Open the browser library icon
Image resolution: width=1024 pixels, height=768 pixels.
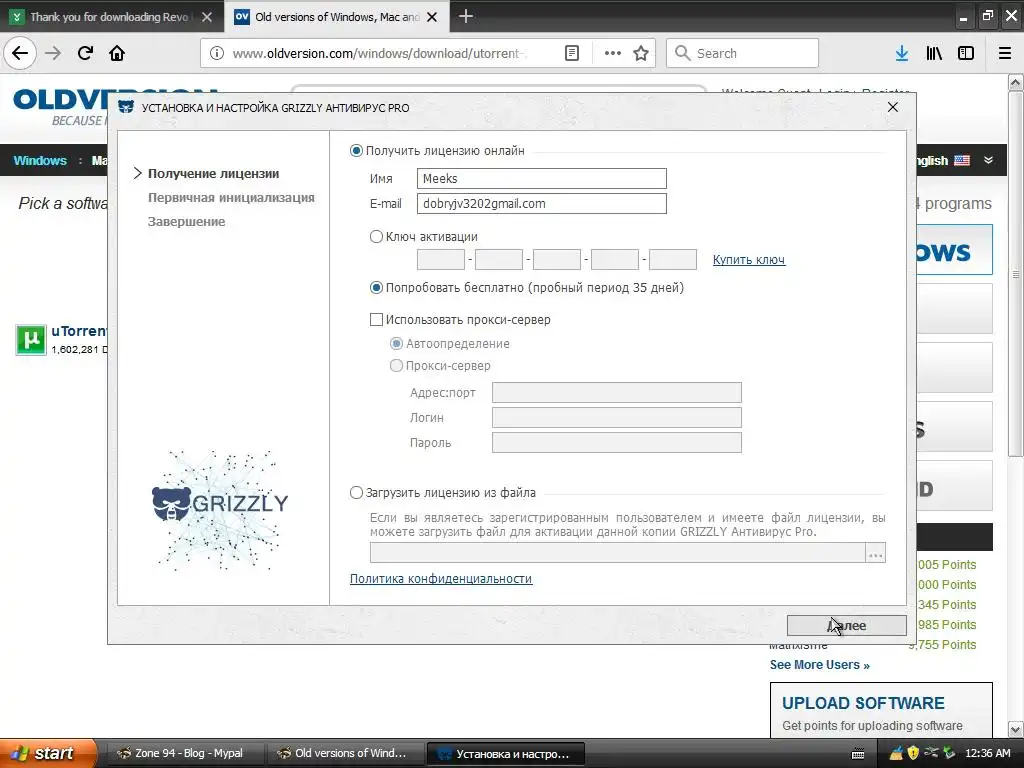click(x=934, y=54)
